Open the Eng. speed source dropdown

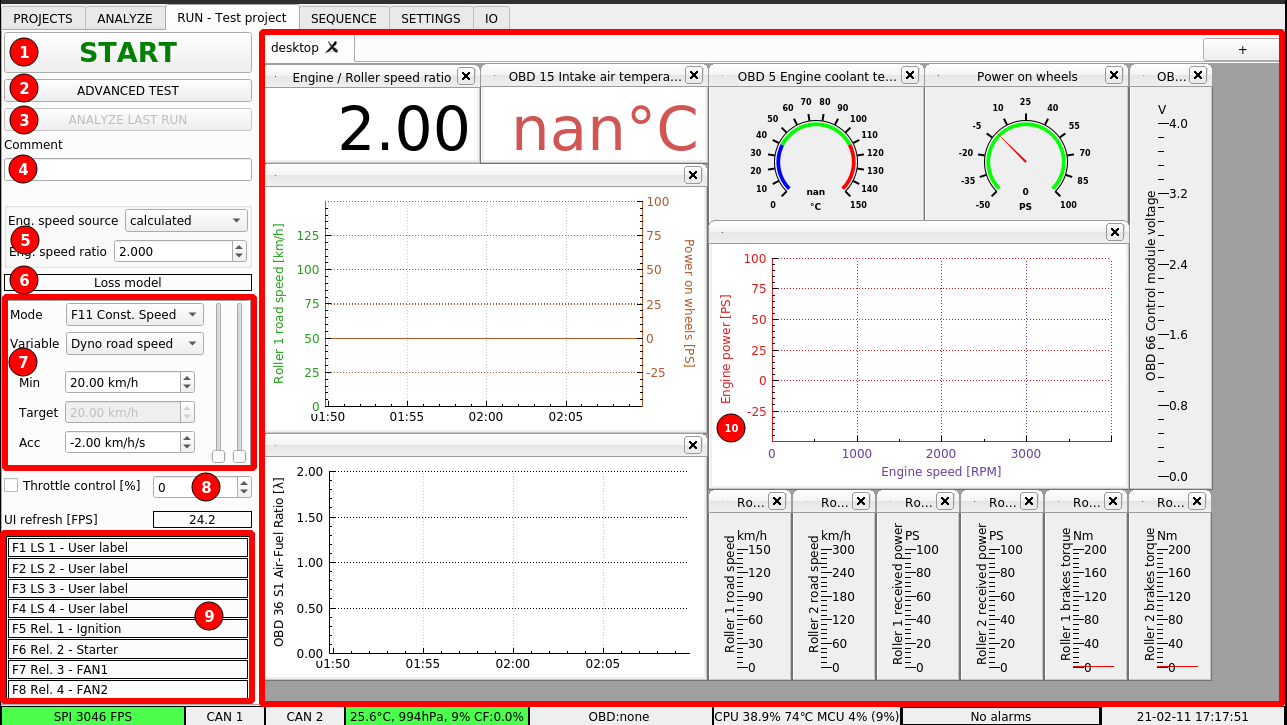pos(186,220)
